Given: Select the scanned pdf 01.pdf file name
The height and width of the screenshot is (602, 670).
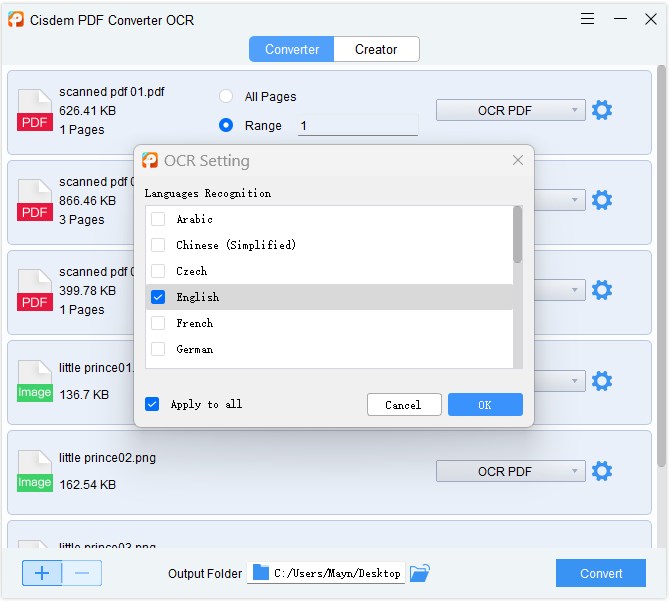Looking at the screenshot, I should coord(112,92).
